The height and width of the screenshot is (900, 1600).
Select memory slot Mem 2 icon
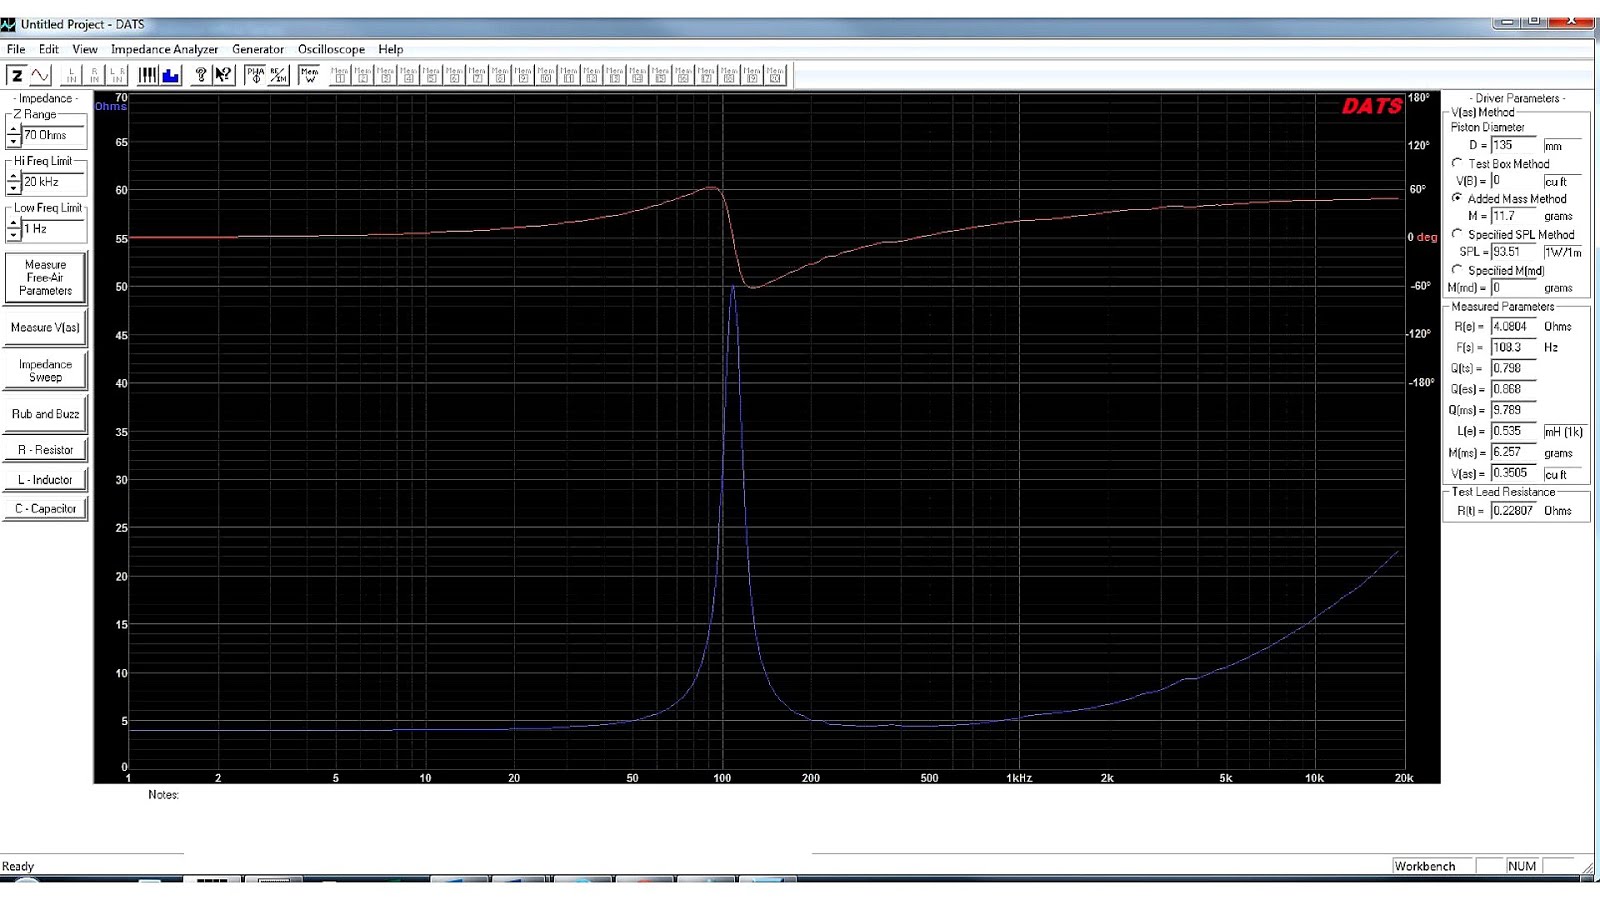coord(363,75)
